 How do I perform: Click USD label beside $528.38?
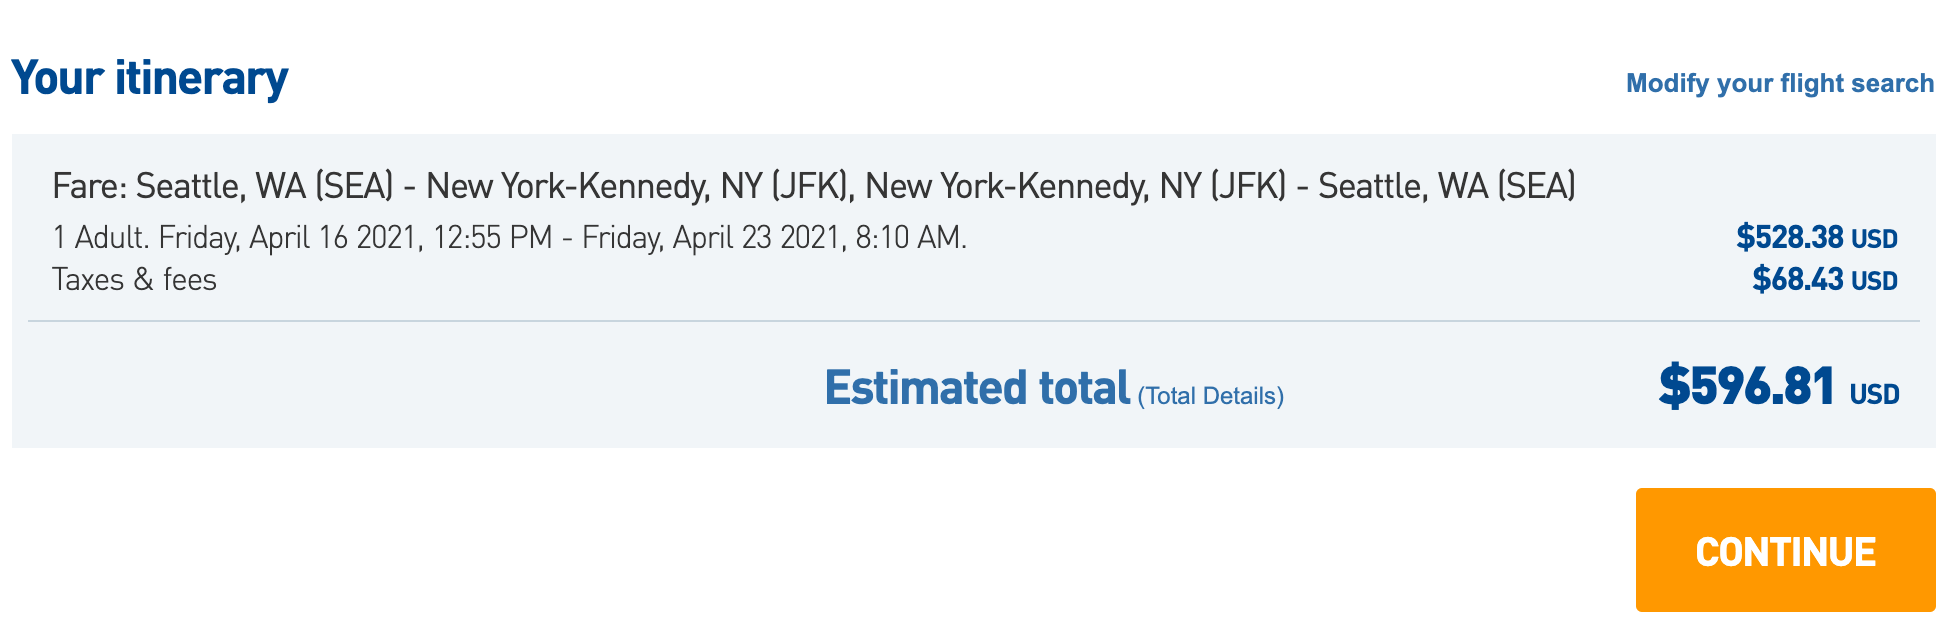pos(1874,240)
